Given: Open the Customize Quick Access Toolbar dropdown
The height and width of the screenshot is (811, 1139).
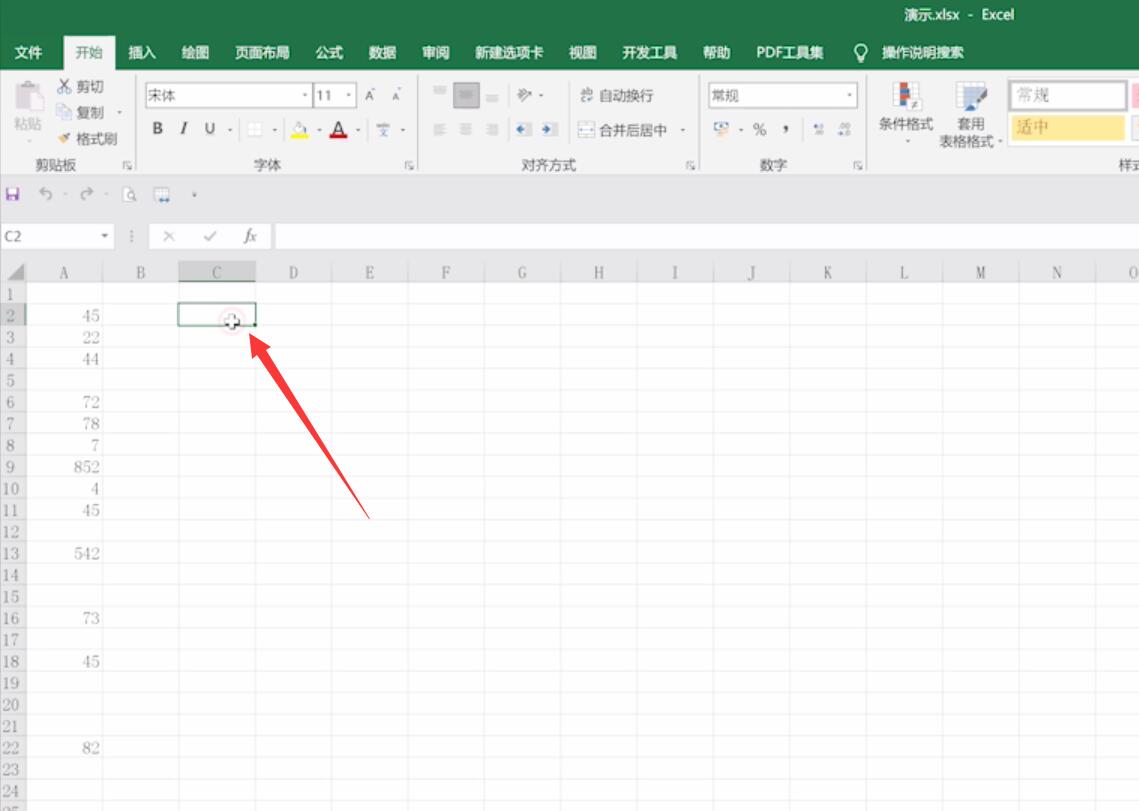Looking at the screenshot, I should (194, 195).
